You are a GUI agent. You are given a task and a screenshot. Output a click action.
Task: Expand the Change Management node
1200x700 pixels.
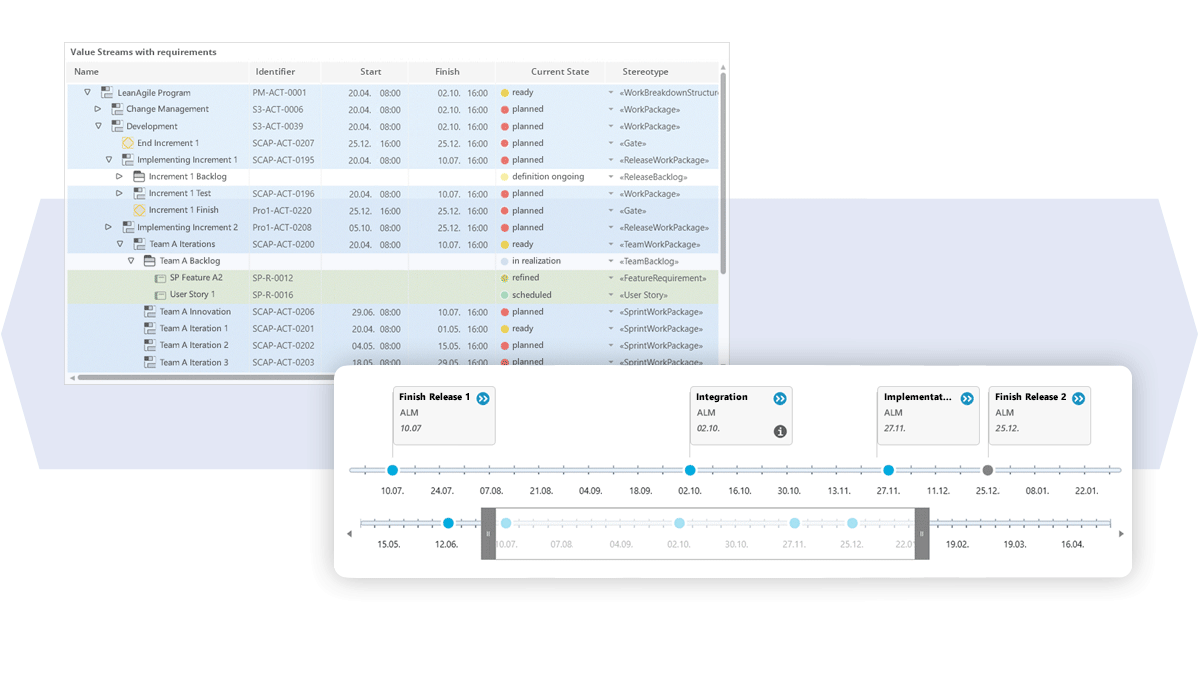click(98, 109)
